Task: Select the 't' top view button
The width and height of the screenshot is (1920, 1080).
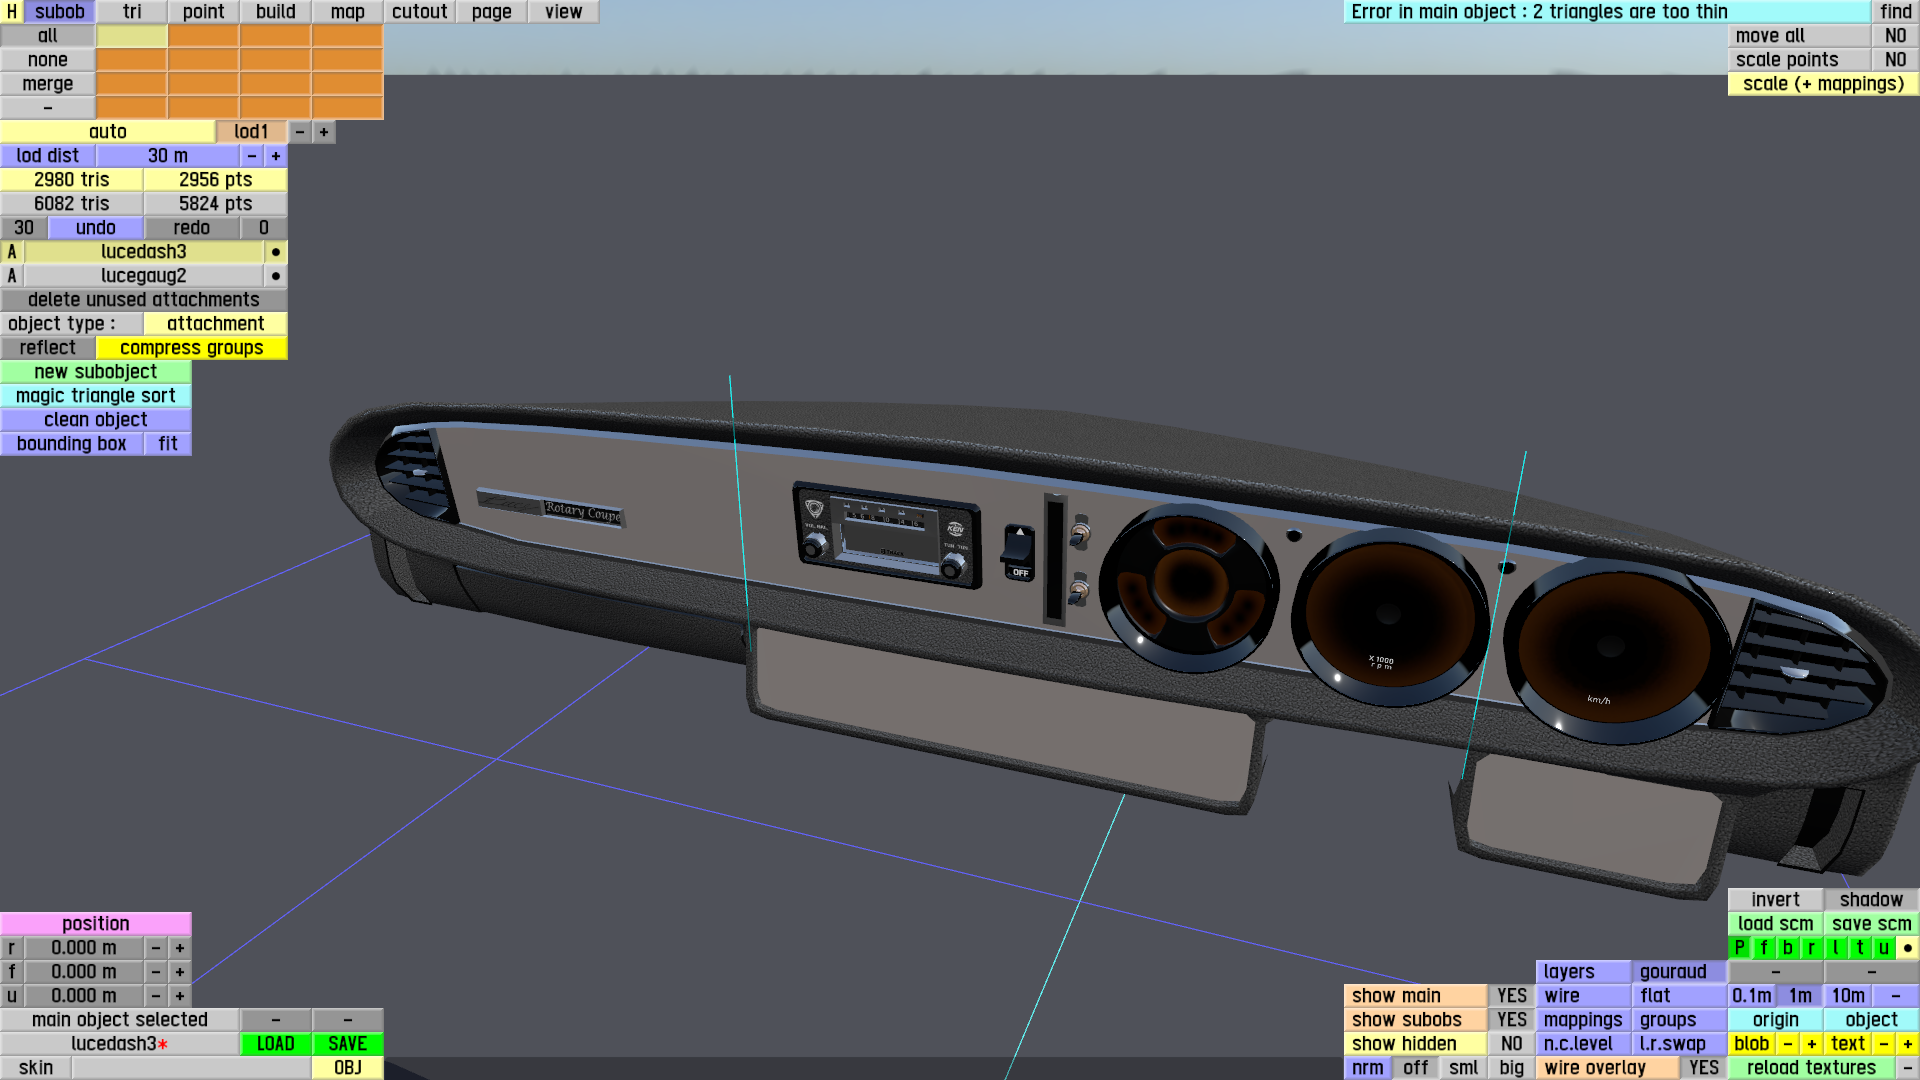Action: point(1859,948)
